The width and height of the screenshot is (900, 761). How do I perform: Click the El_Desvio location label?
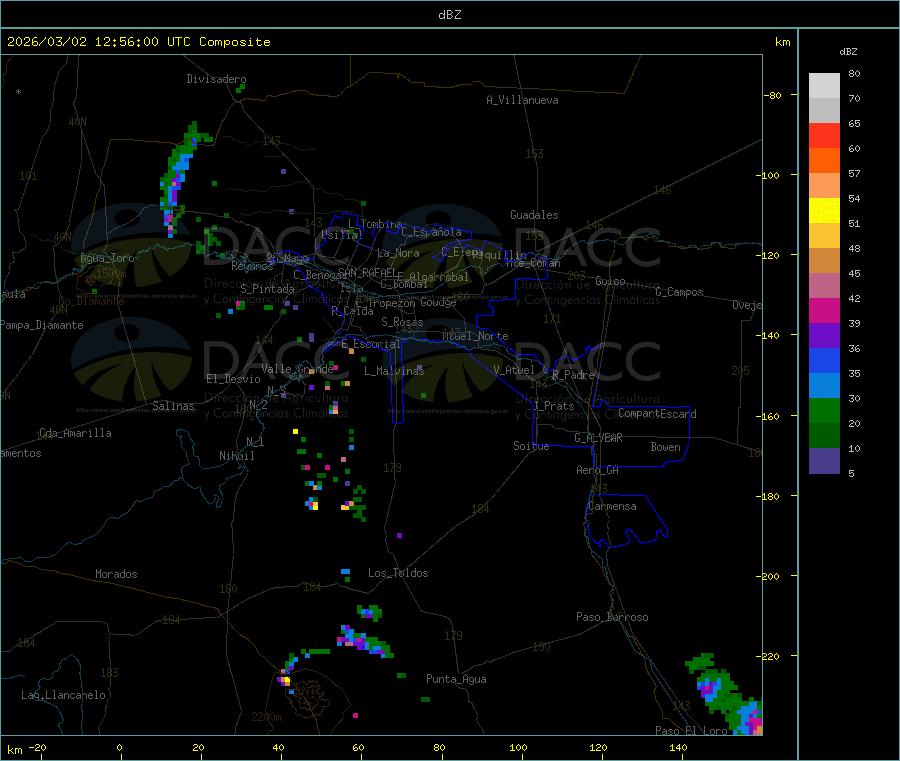[234, 379]
